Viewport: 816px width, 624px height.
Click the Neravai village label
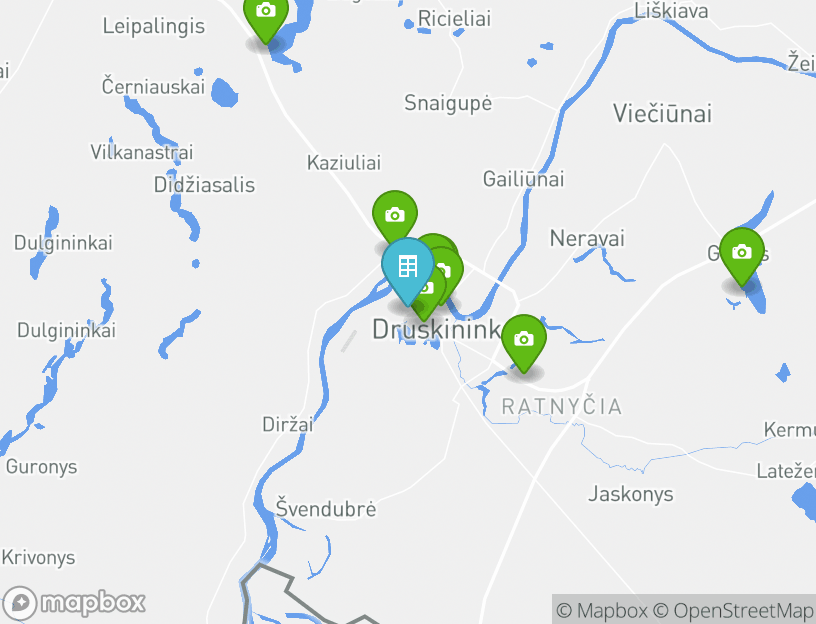587,238
